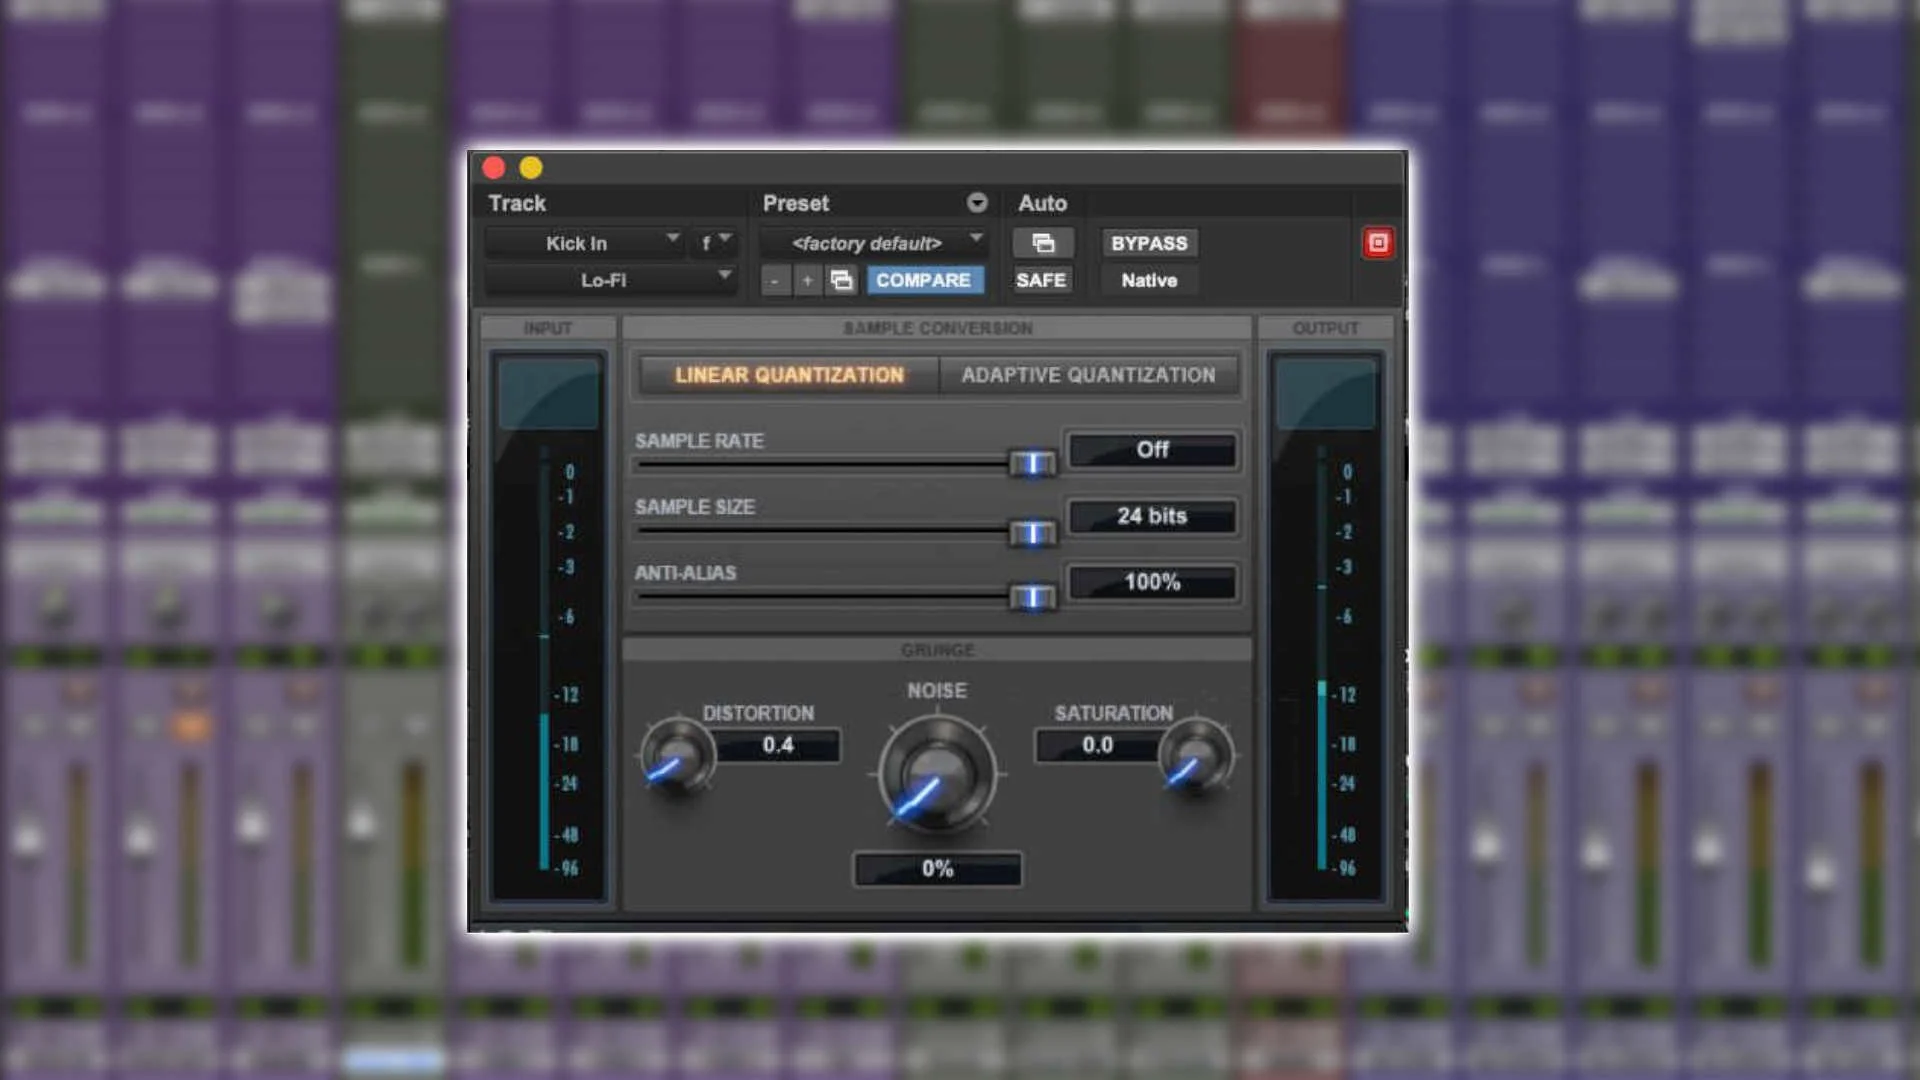
Task: Click the Saturation knob
Action: pos(1196,756)
